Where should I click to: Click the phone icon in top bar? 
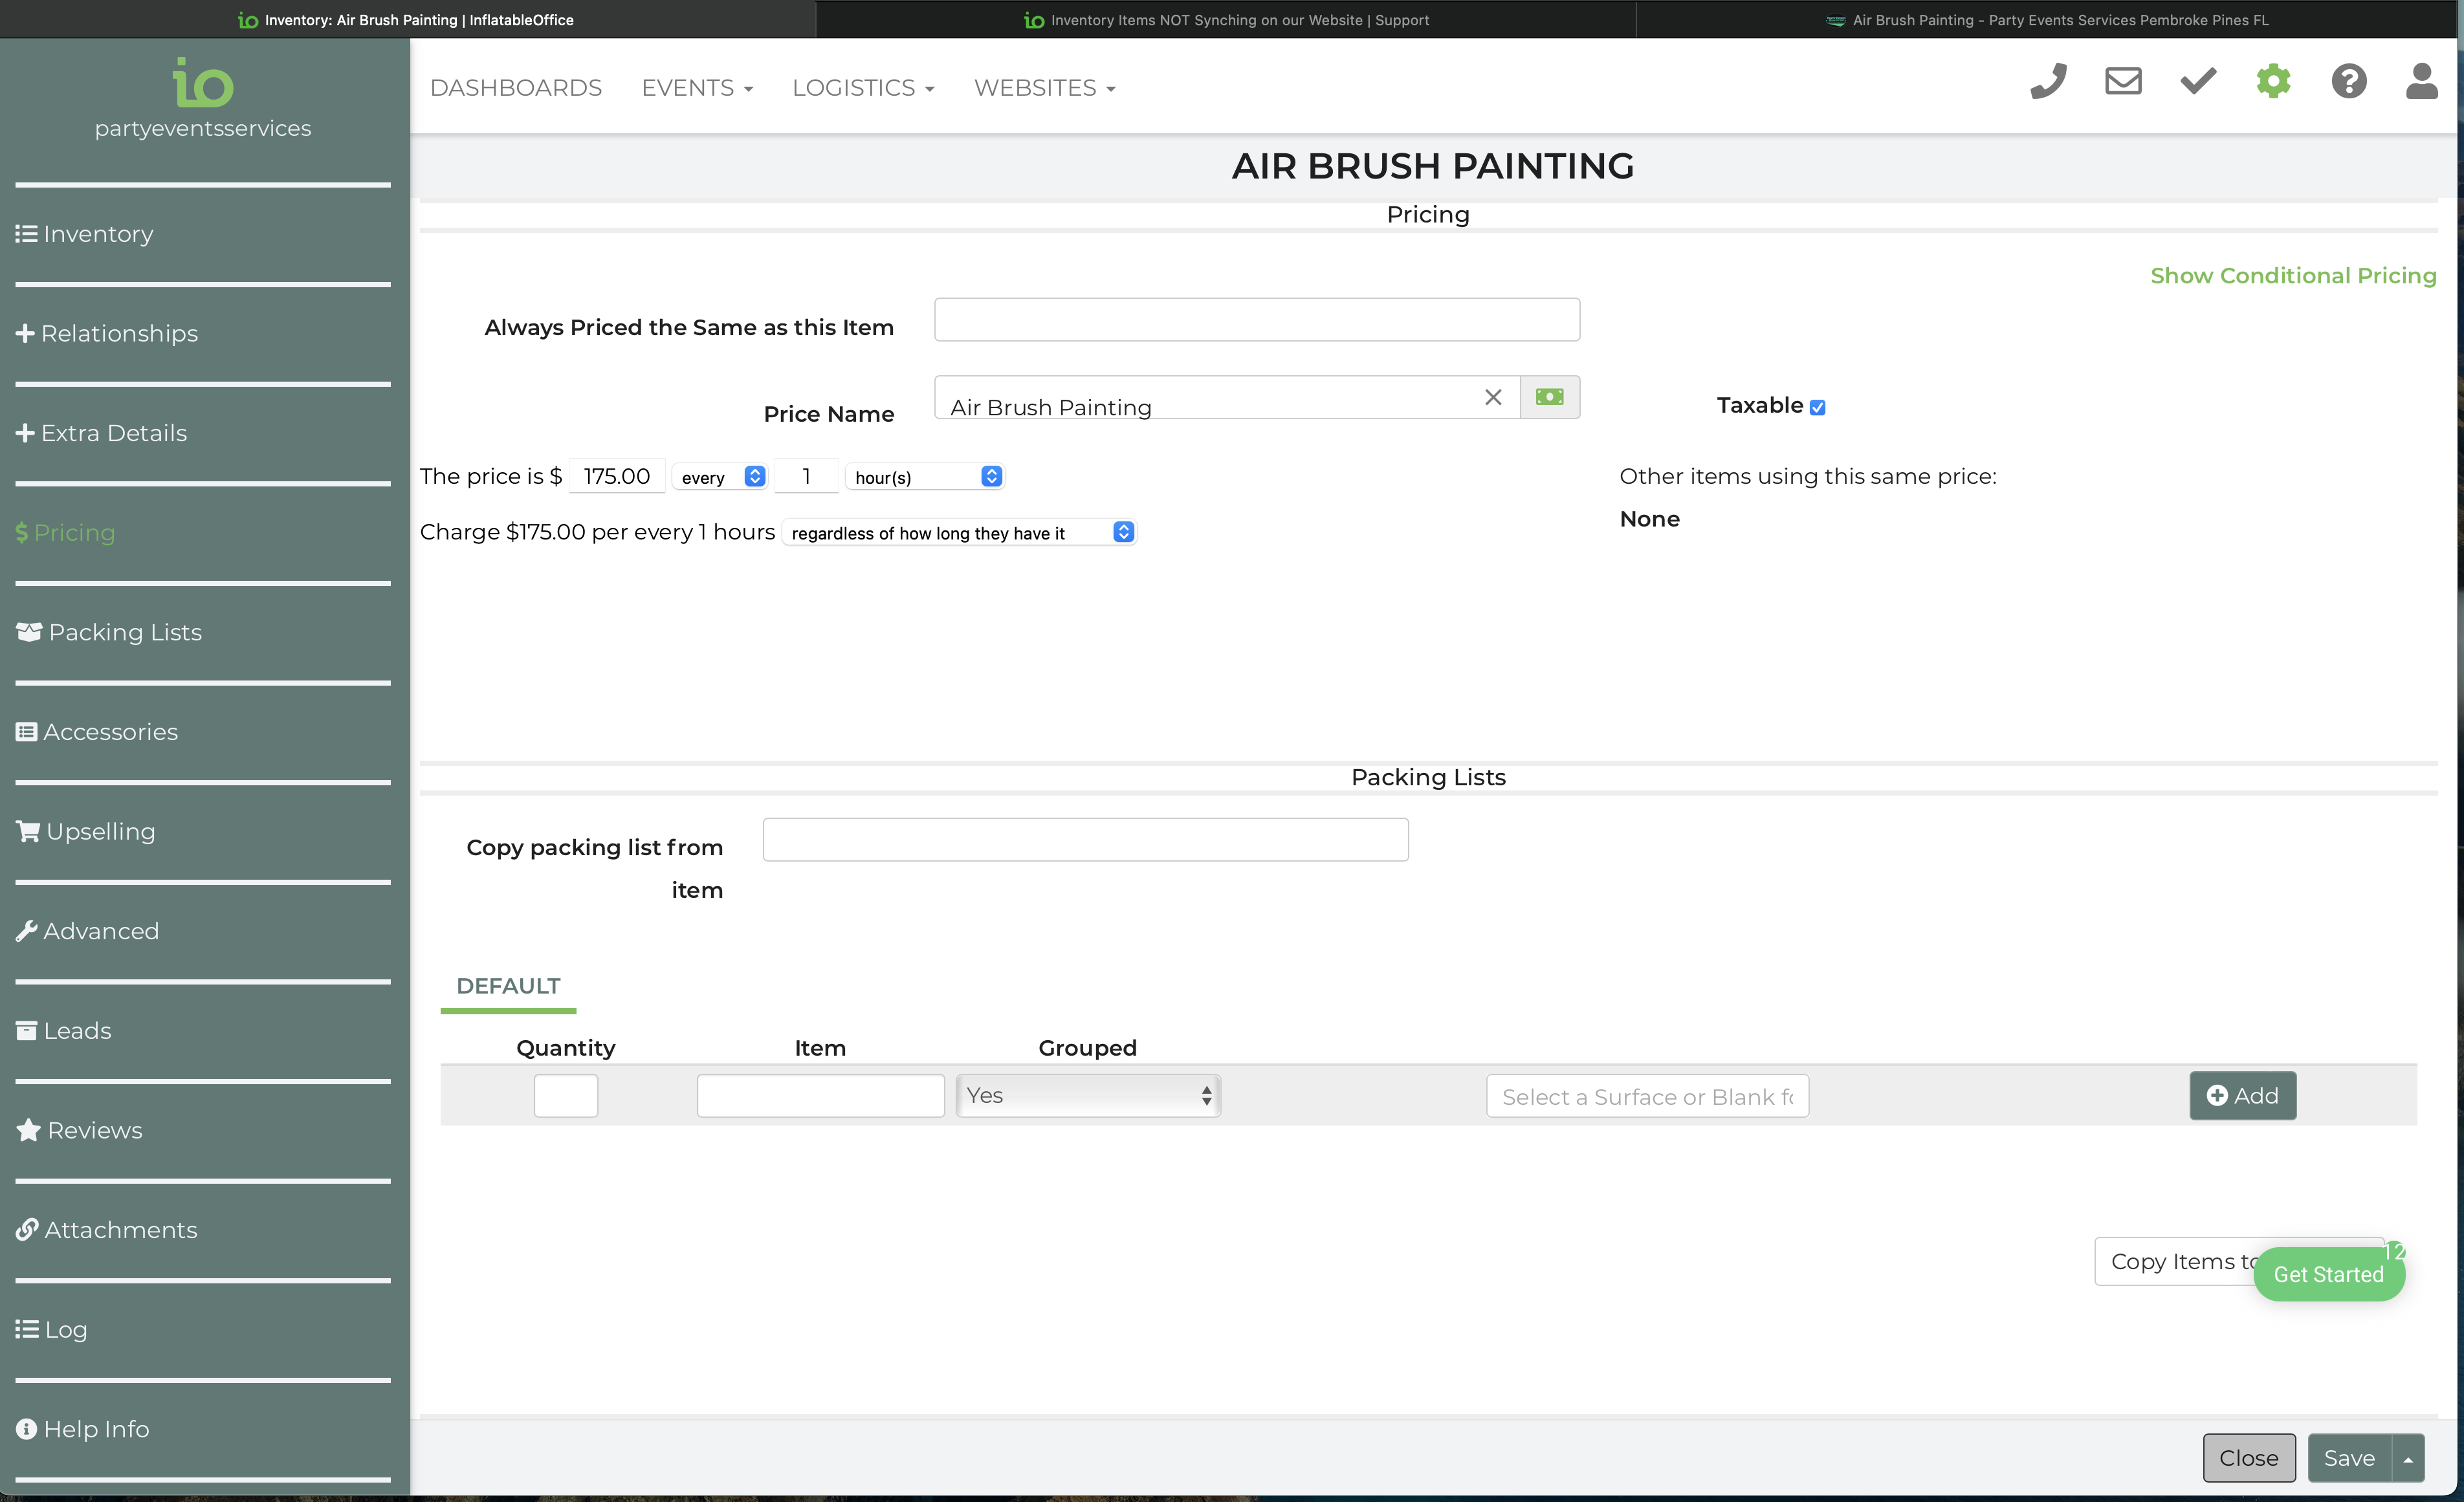pos(2047,82)
